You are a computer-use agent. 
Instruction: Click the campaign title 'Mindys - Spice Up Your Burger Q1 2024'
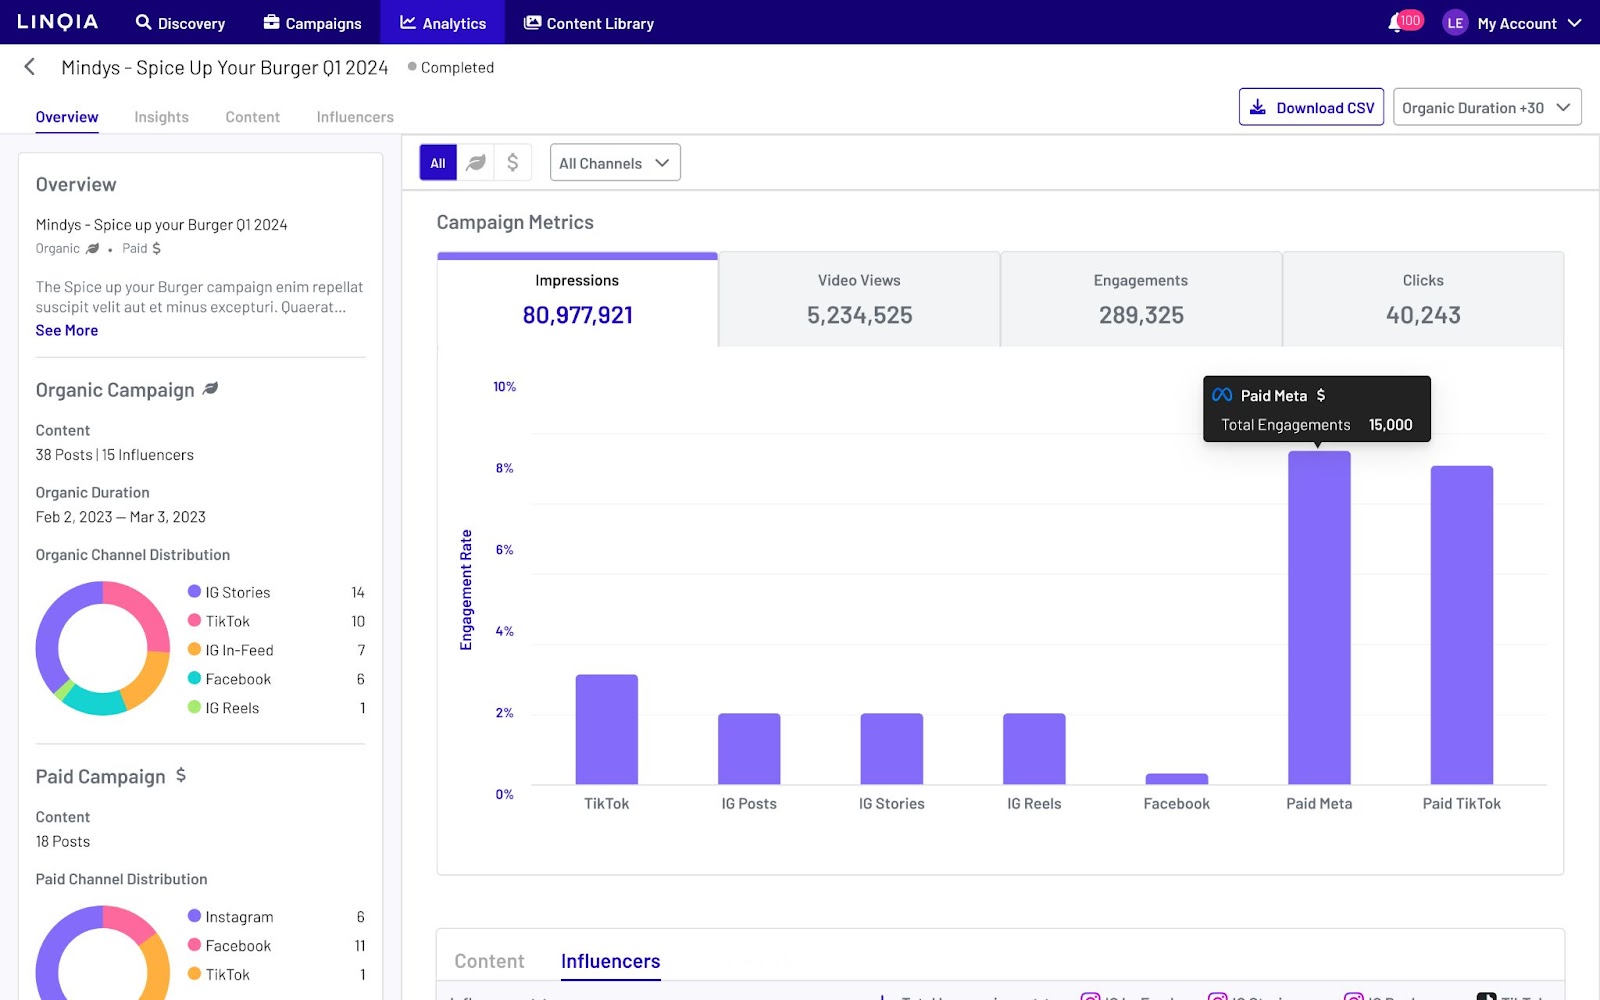pos(225,67)
